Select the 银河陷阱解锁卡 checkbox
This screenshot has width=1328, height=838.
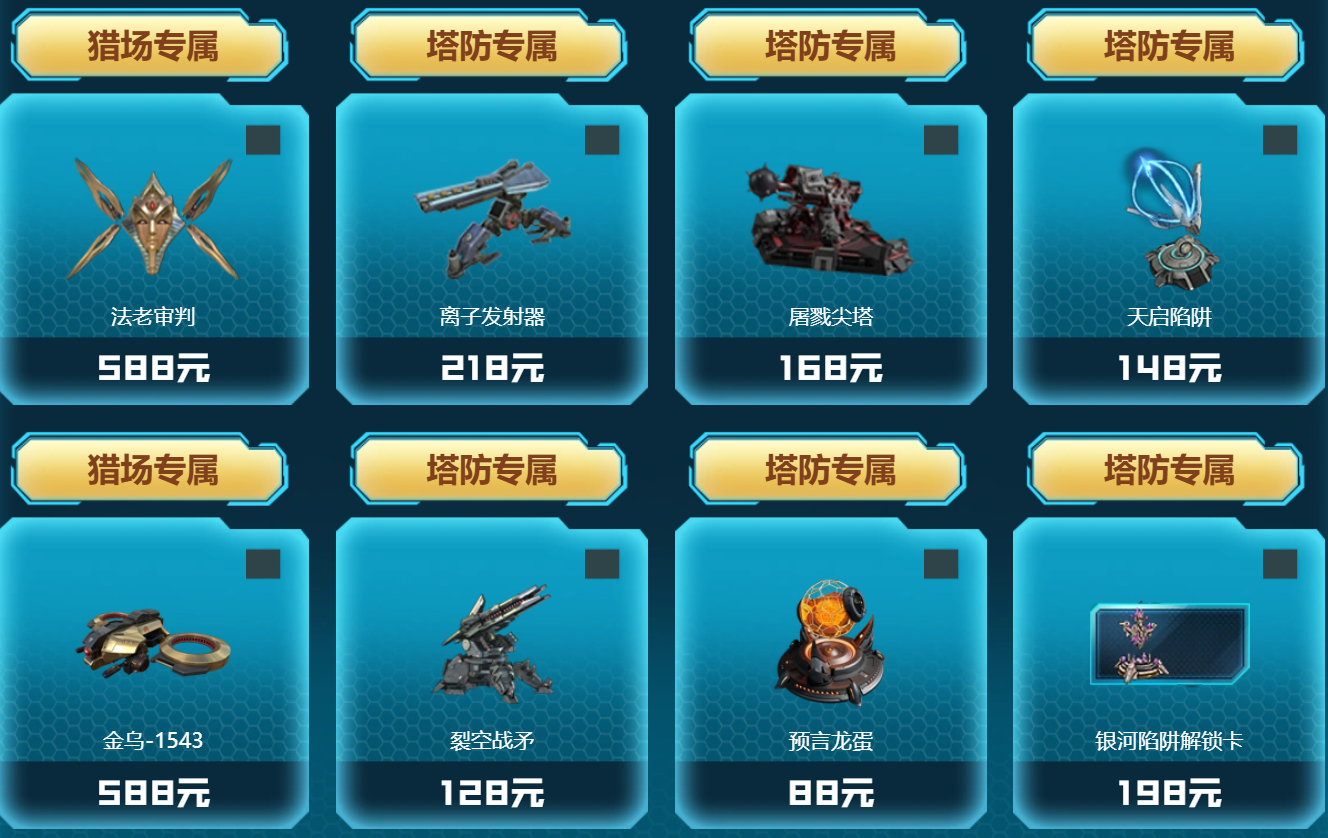coord(1280,564)
